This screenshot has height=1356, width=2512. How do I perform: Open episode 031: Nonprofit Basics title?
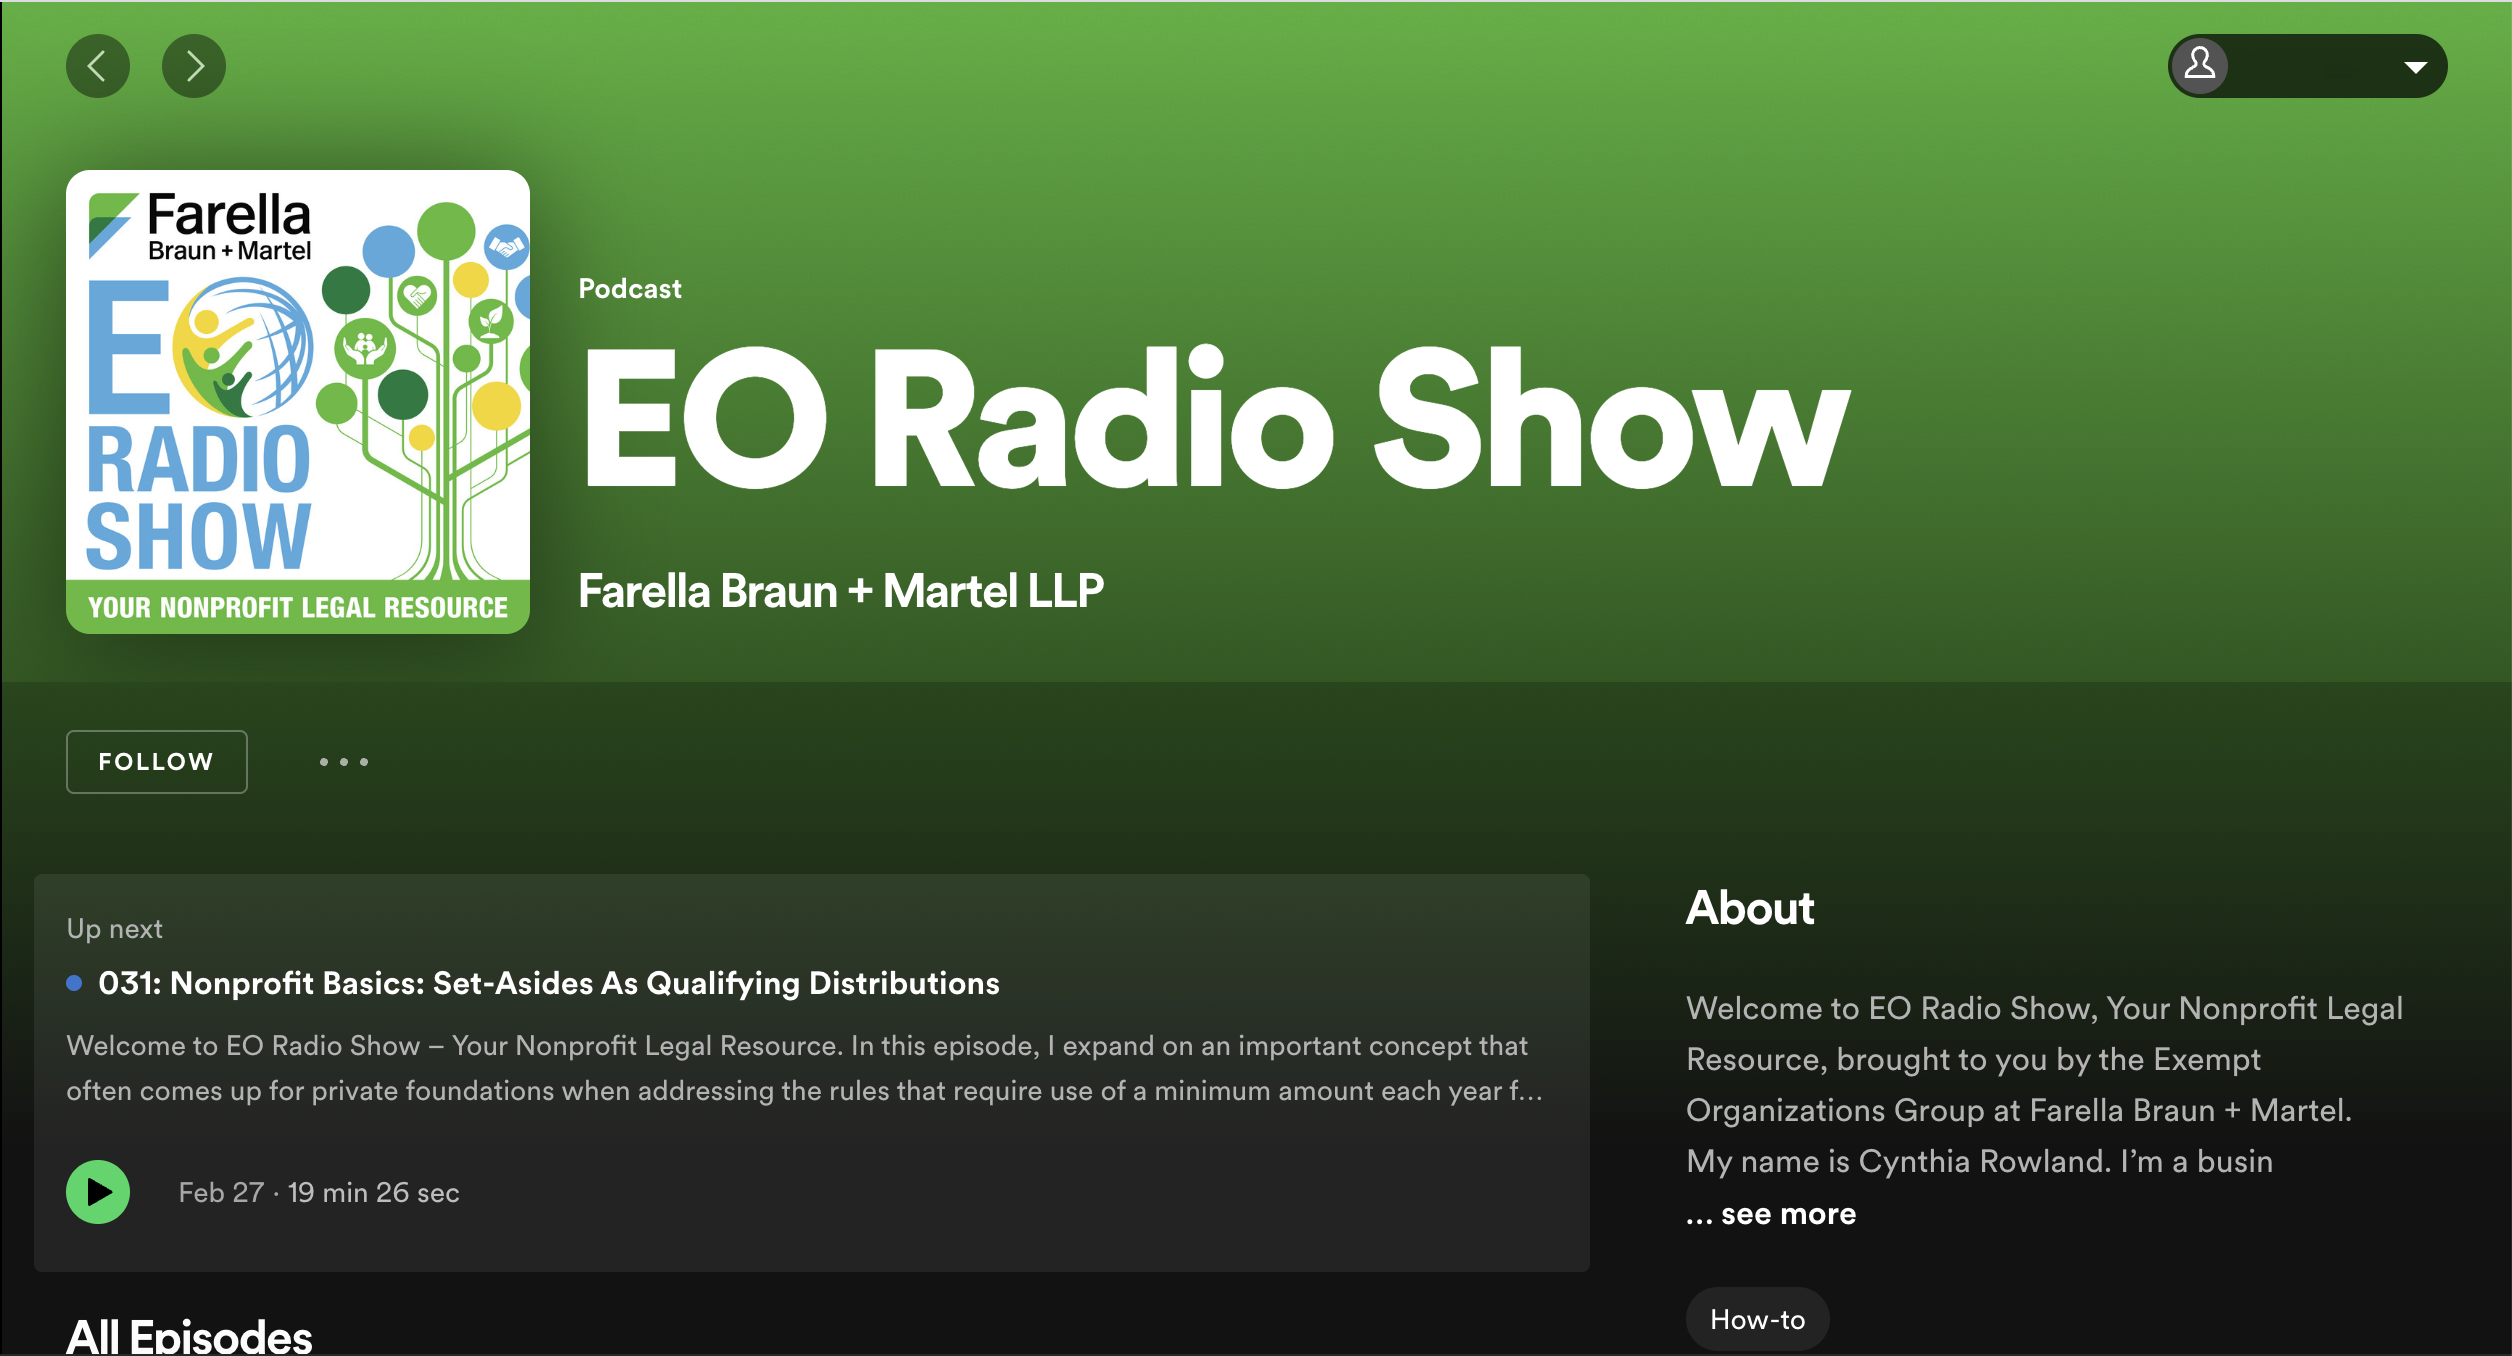click(x=549, y=983)
